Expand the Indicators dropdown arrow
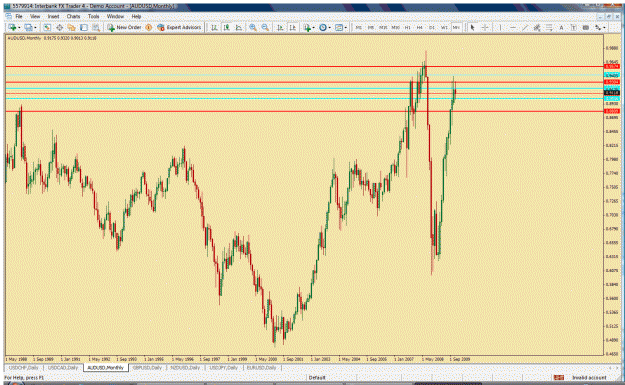Viewport: 625px width, 385px height. 313,28
